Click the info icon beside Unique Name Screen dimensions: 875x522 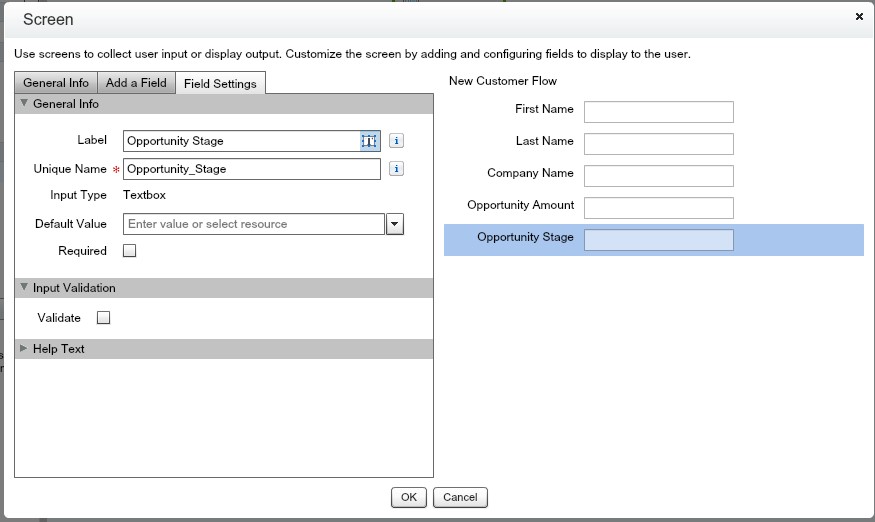point(396,169)
